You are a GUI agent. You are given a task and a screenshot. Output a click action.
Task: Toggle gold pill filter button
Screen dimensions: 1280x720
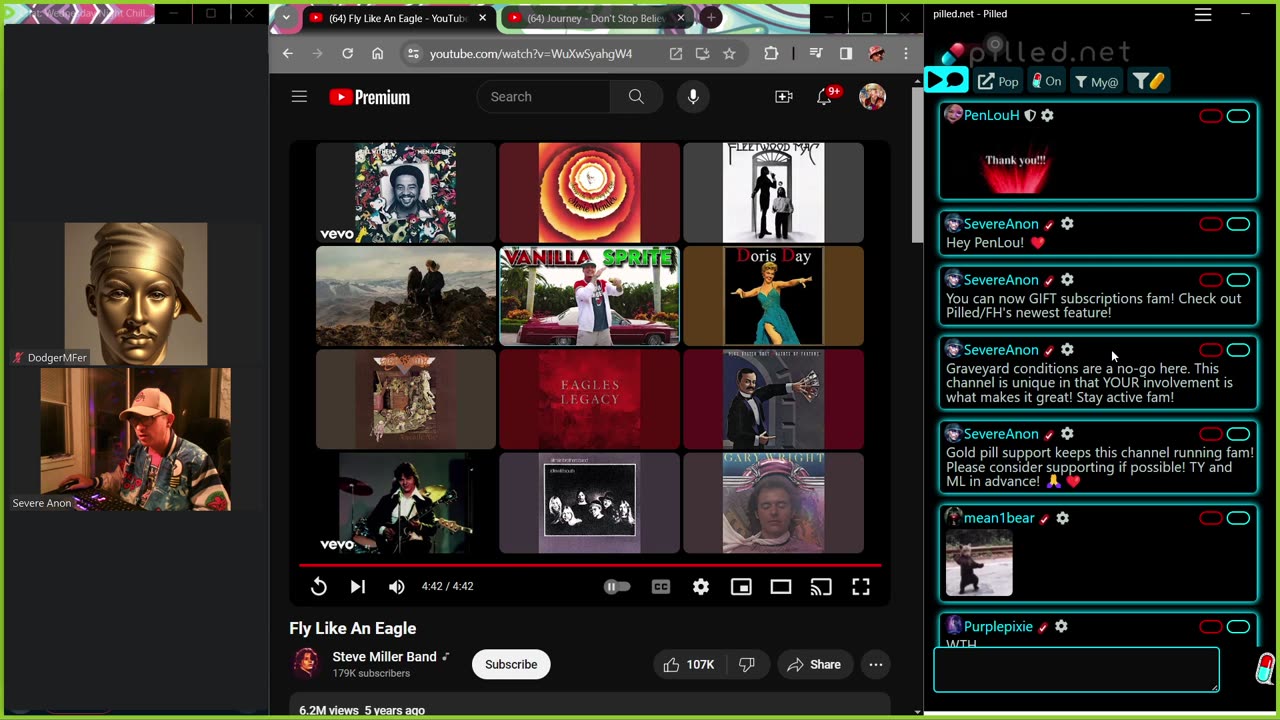(1149, 81)
